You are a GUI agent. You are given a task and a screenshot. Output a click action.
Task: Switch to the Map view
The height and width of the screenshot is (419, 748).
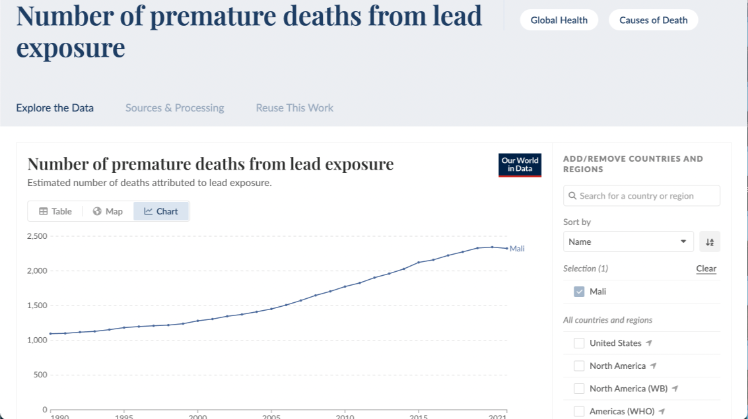107,211
